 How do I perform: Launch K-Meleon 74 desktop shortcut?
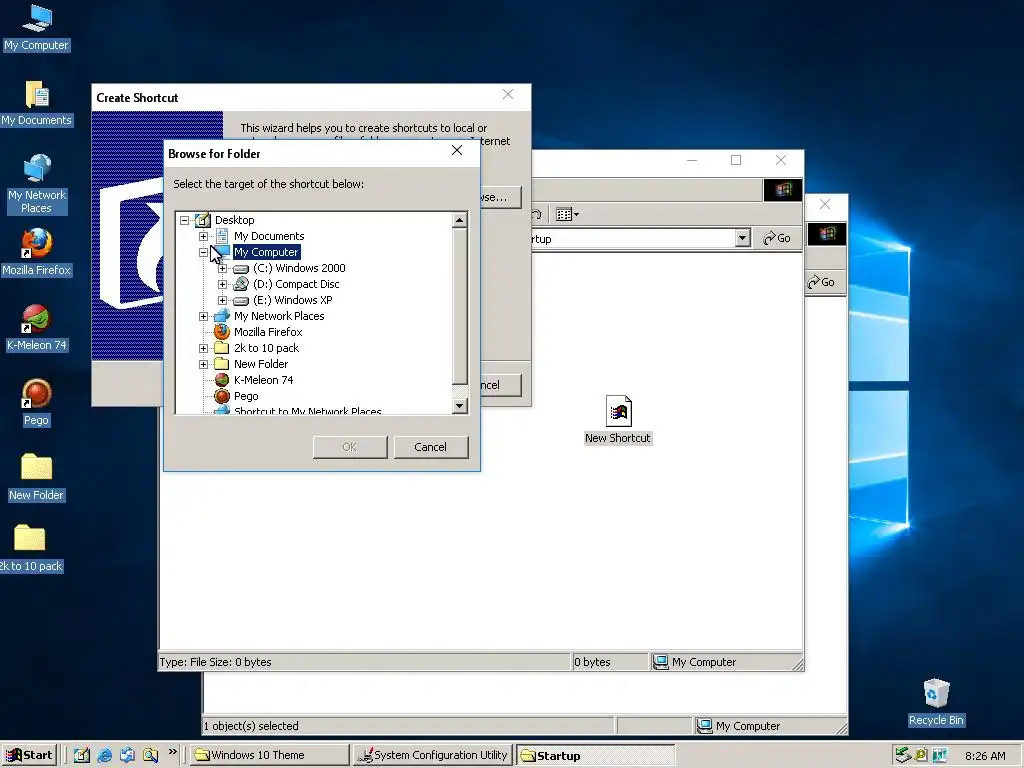[x=37, y=327]
